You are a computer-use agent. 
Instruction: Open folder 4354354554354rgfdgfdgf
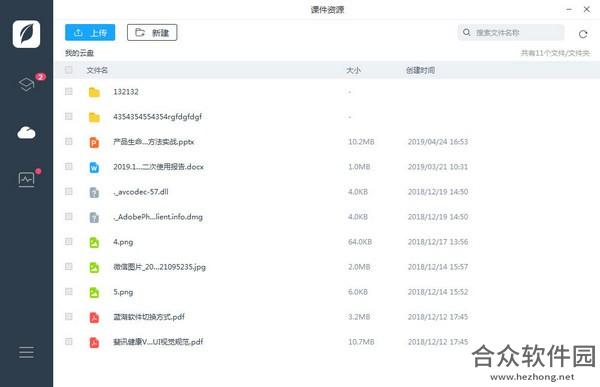[x=157, y=117]
